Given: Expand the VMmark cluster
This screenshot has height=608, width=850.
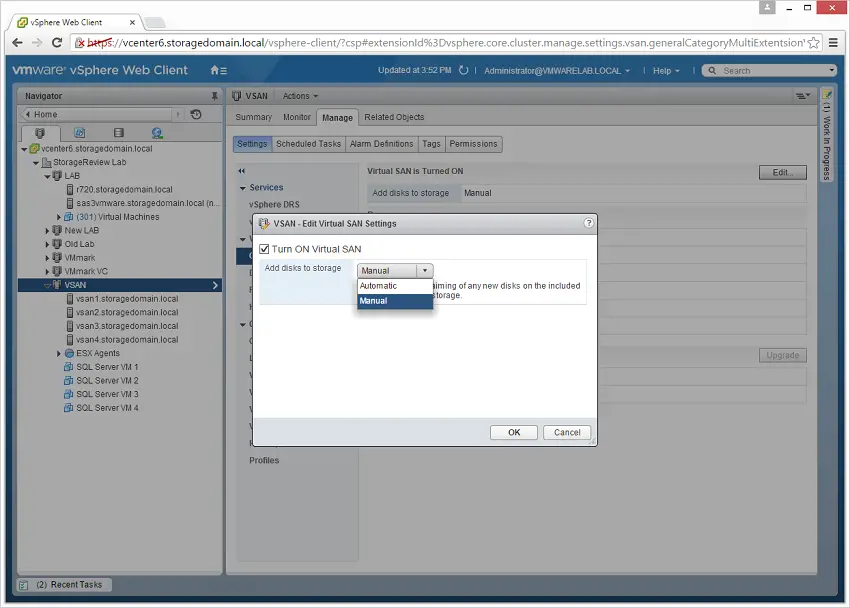Looking at the screenshot, I should [47, 258].
